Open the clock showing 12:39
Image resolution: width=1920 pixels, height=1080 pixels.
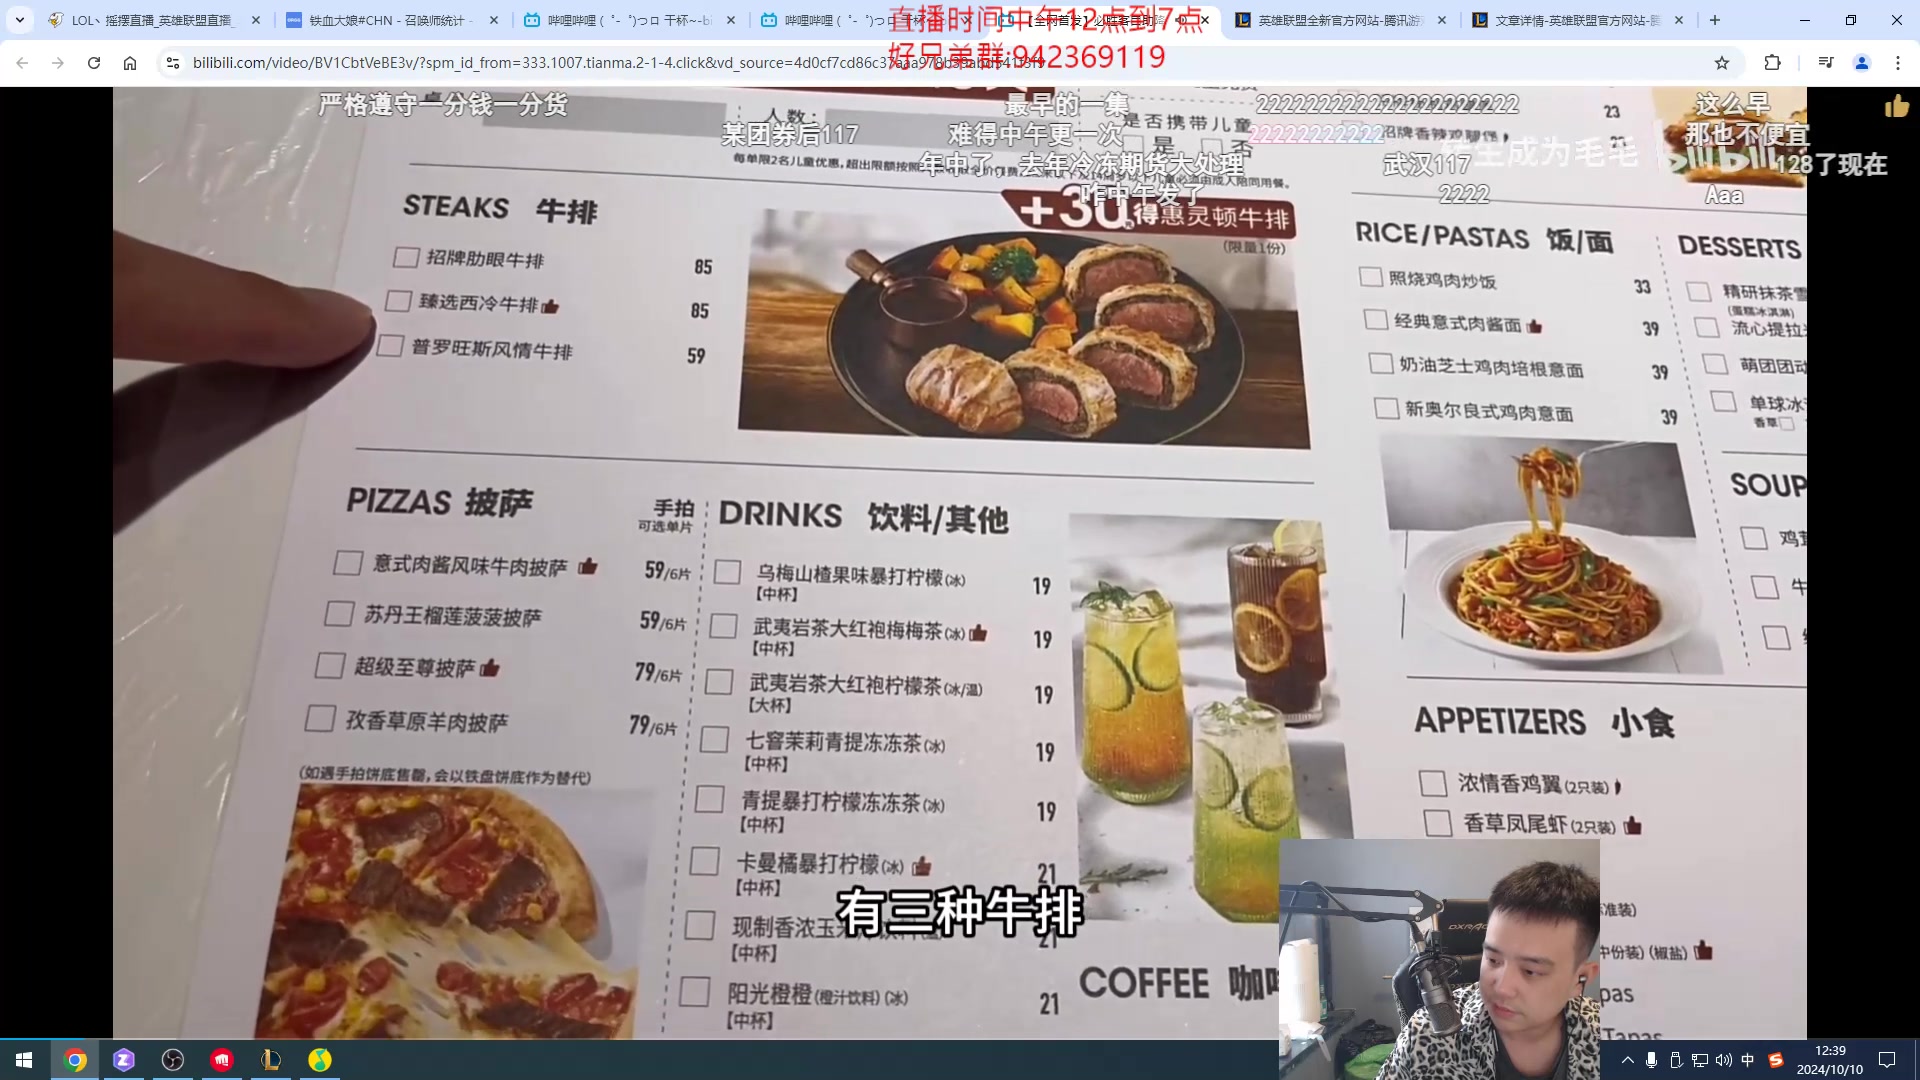(1830, 1060)
